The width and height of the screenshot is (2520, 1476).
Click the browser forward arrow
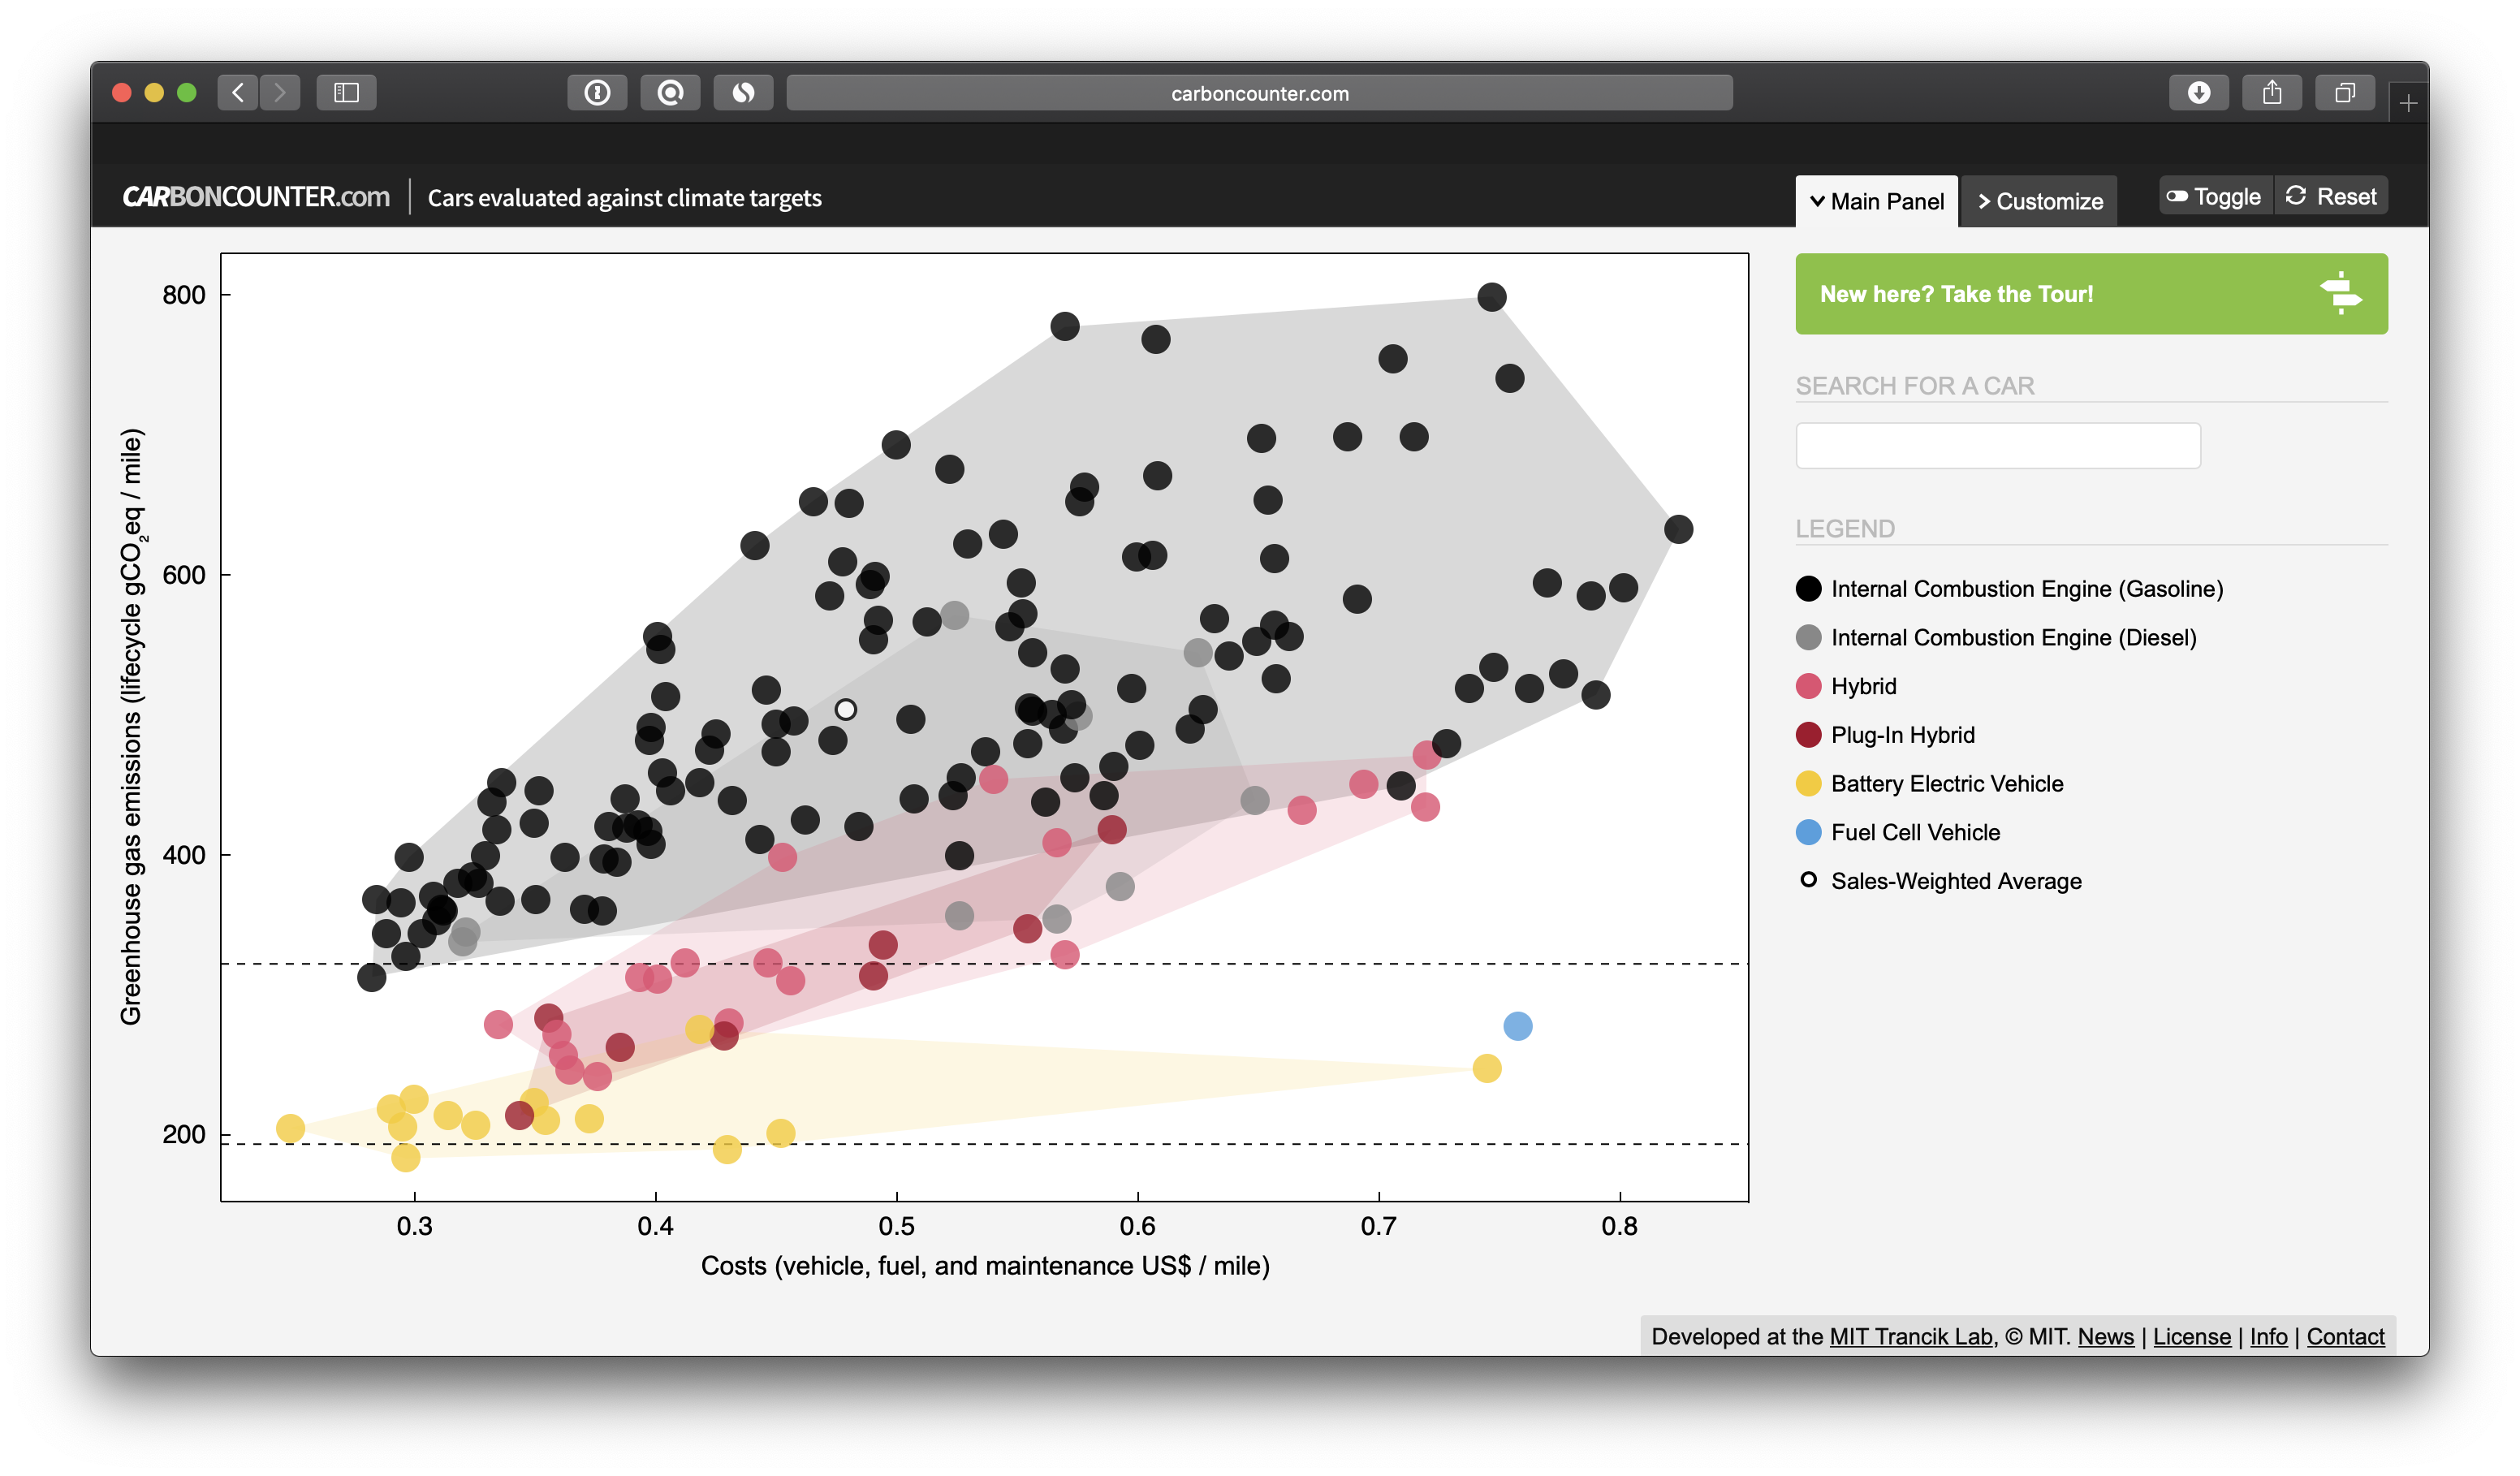pyautogui.click(x=280, y=93)
